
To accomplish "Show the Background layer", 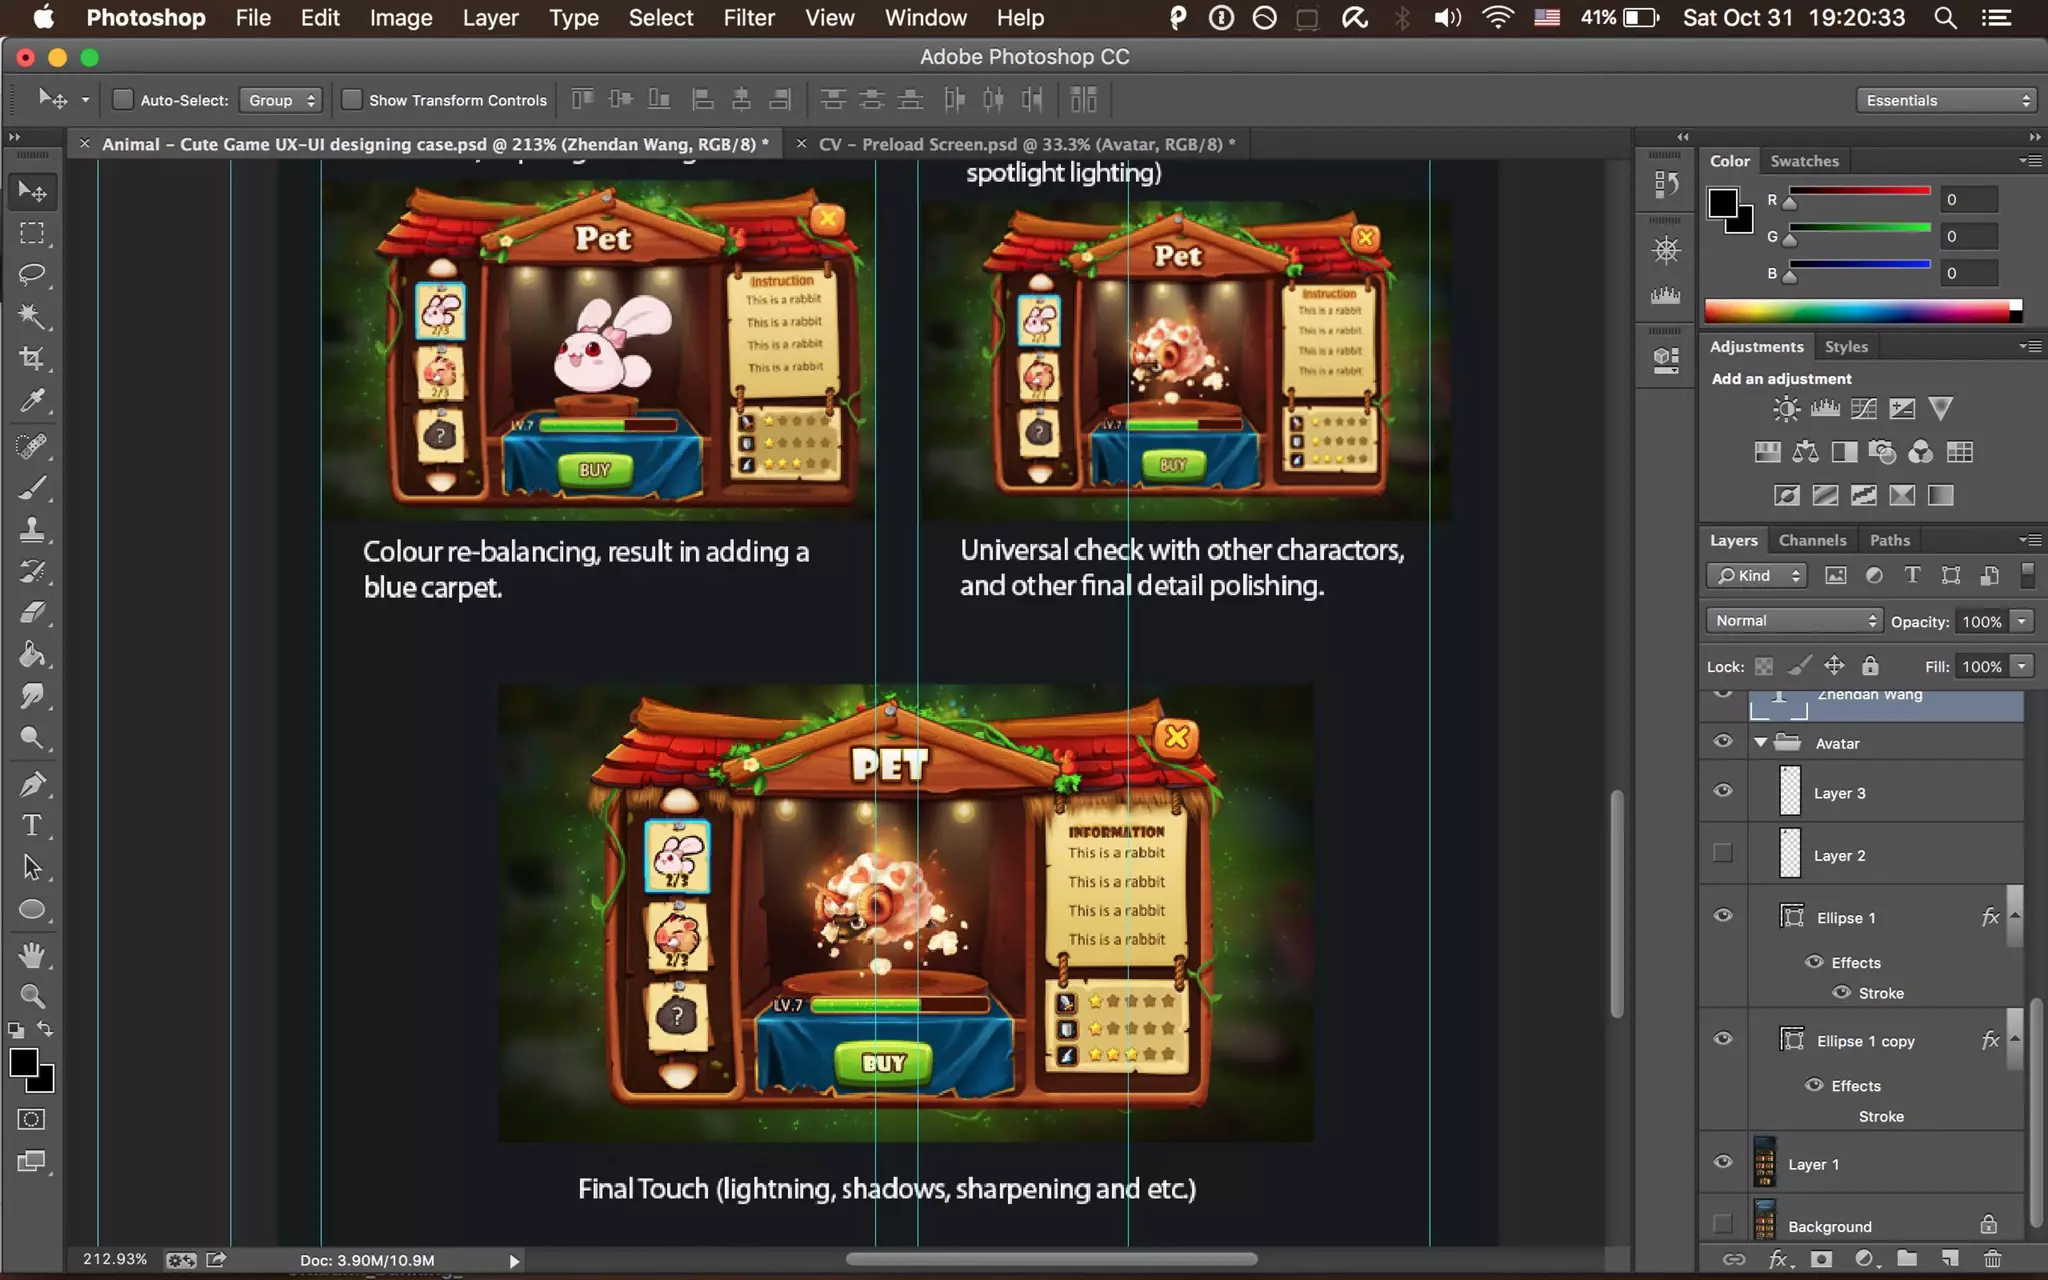I will (1723, 1224).
